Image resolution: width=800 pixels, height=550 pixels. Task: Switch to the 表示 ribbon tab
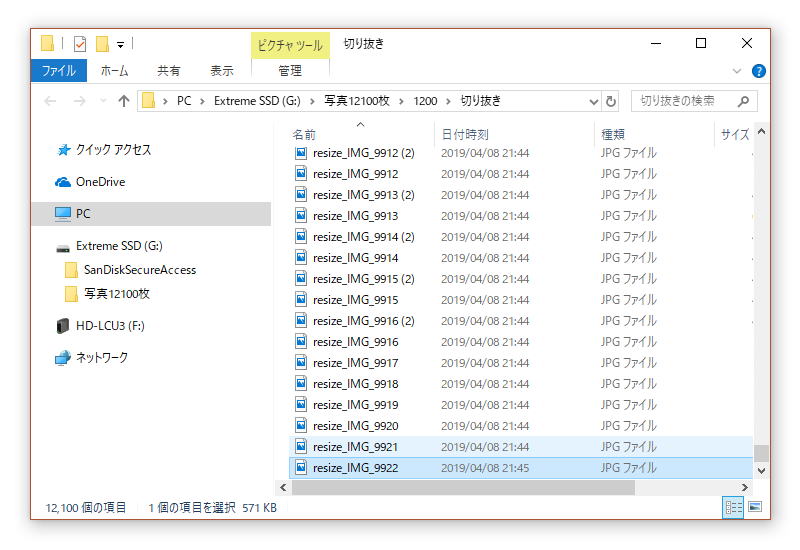[222, 70]
